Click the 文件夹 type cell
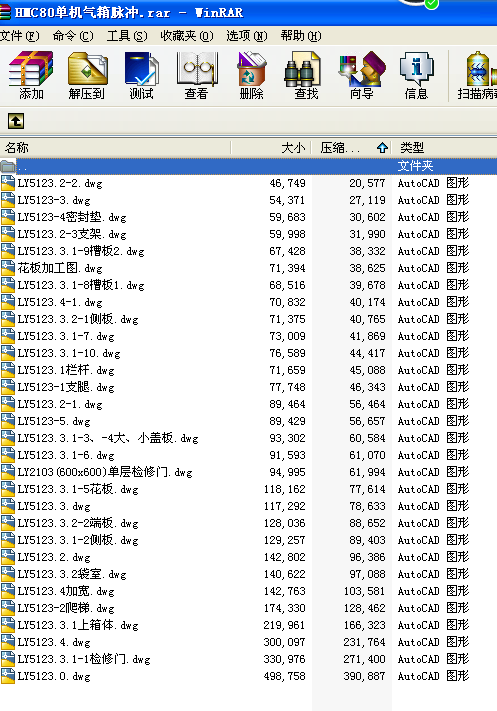The width and height of the screenshot is (497, 711). click(x=415, y=166)
